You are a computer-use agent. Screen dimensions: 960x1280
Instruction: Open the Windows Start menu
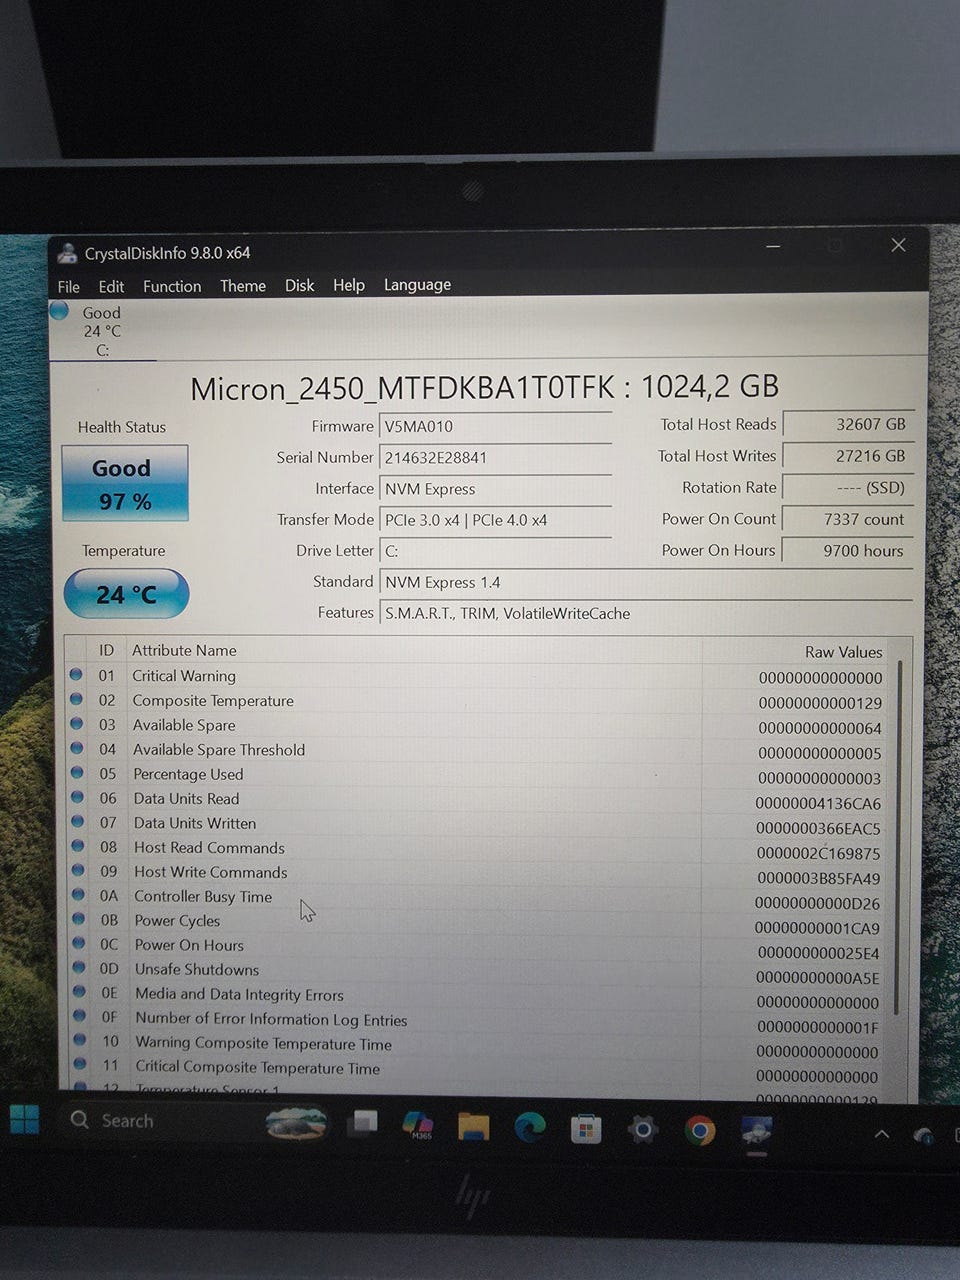(24, 1120)
